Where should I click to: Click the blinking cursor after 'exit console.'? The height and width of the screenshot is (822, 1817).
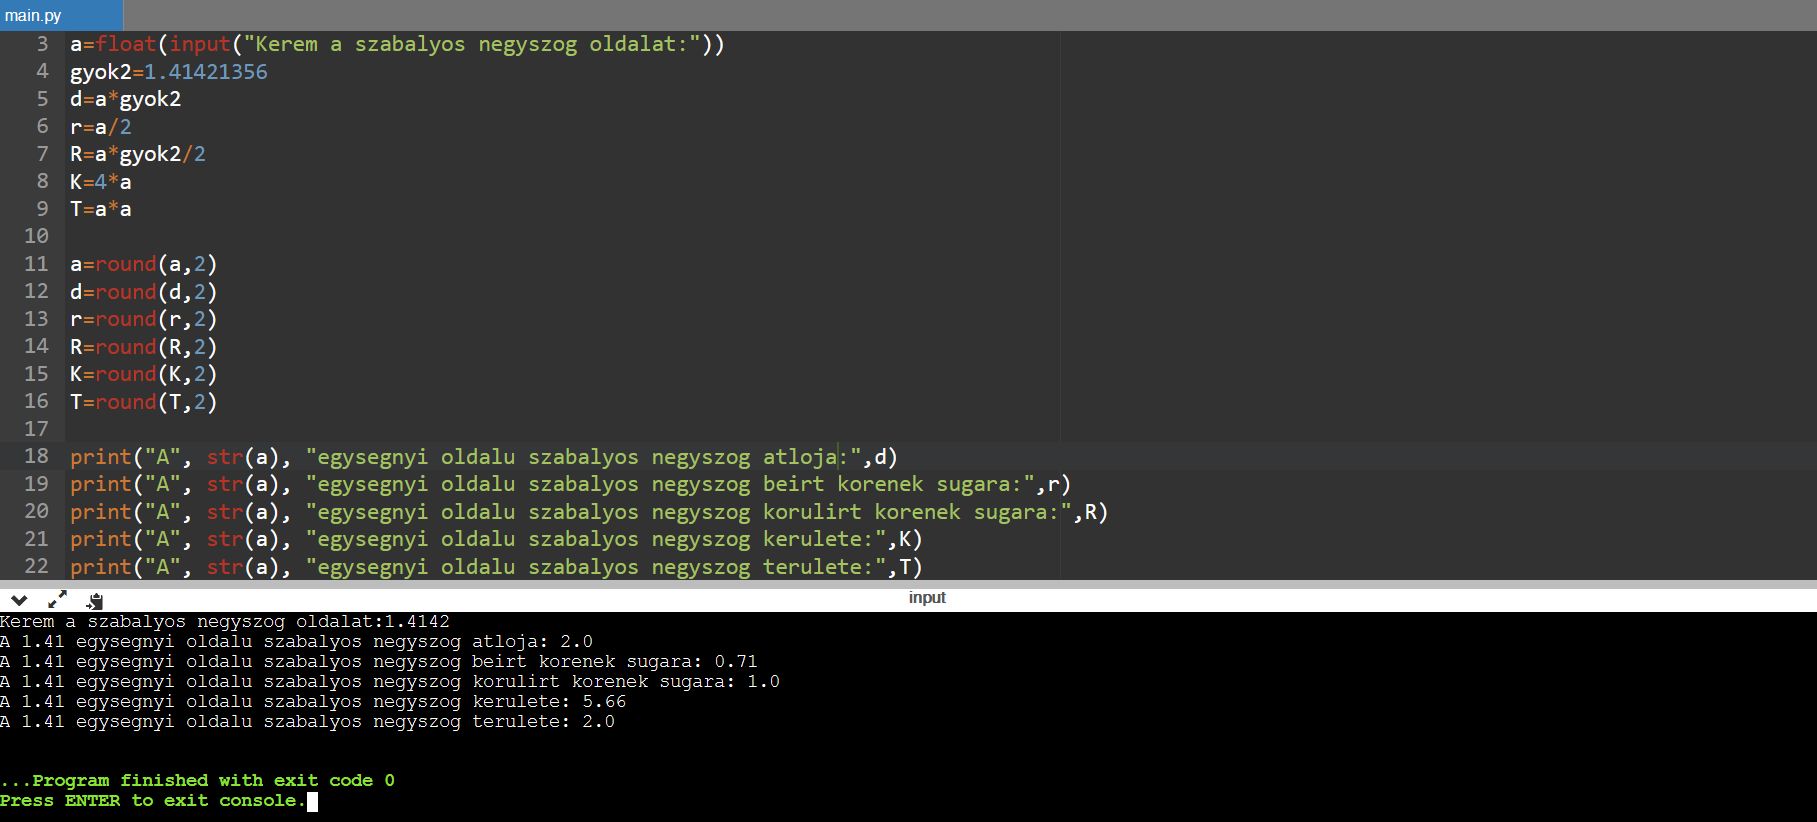pyautogui.click(x=312, y=801)
